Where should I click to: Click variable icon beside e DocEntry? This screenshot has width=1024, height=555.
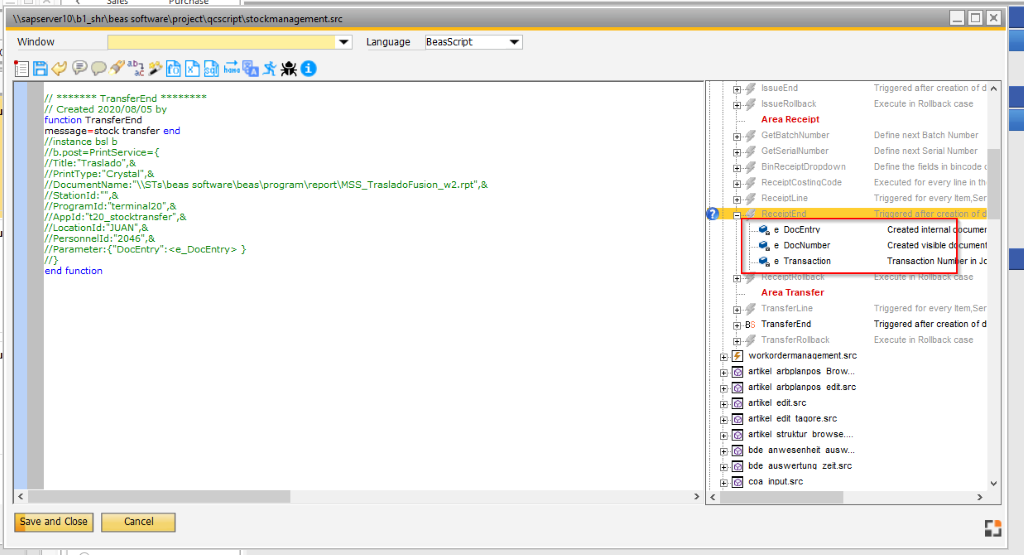(x=763, y=230)
